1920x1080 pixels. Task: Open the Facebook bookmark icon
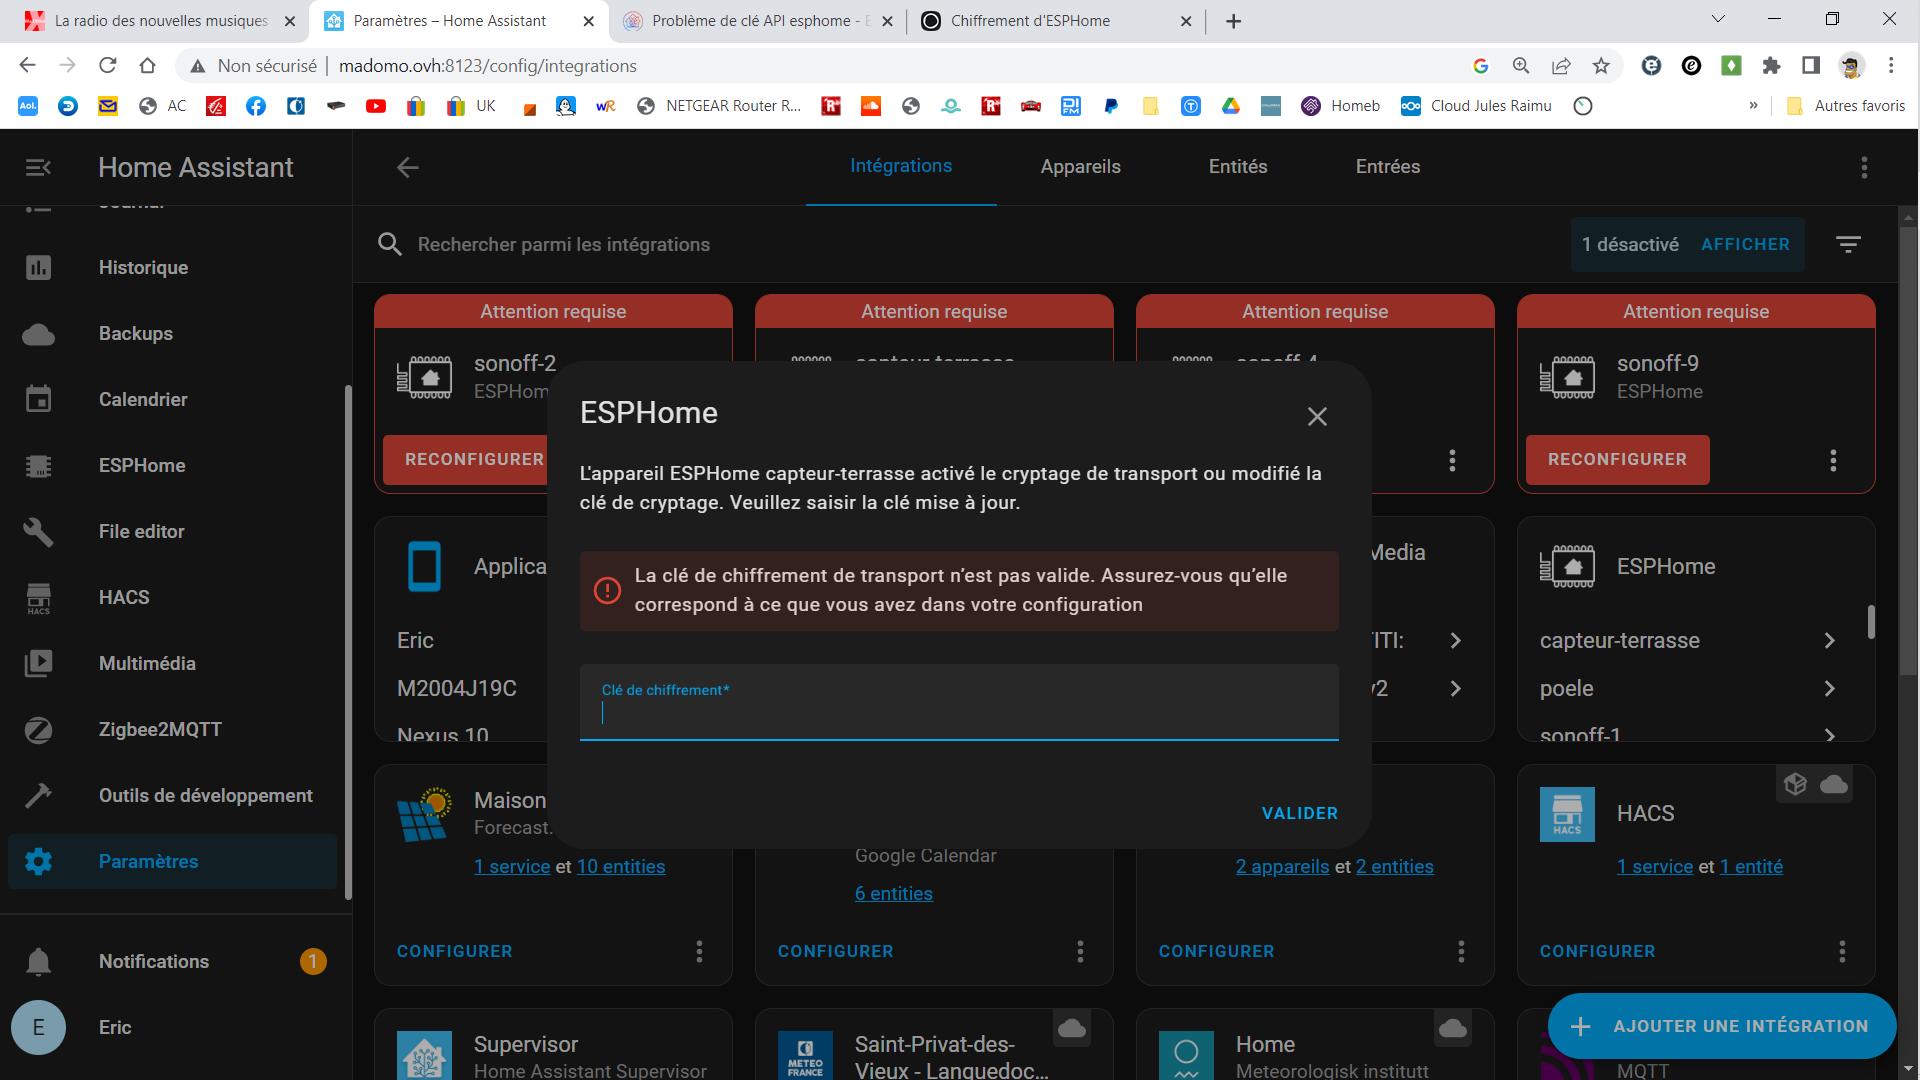256,106
